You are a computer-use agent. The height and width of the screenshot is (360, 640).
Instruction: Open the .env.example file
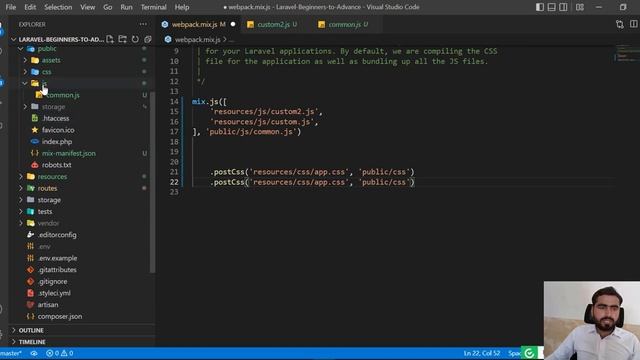tap(57, 258)
